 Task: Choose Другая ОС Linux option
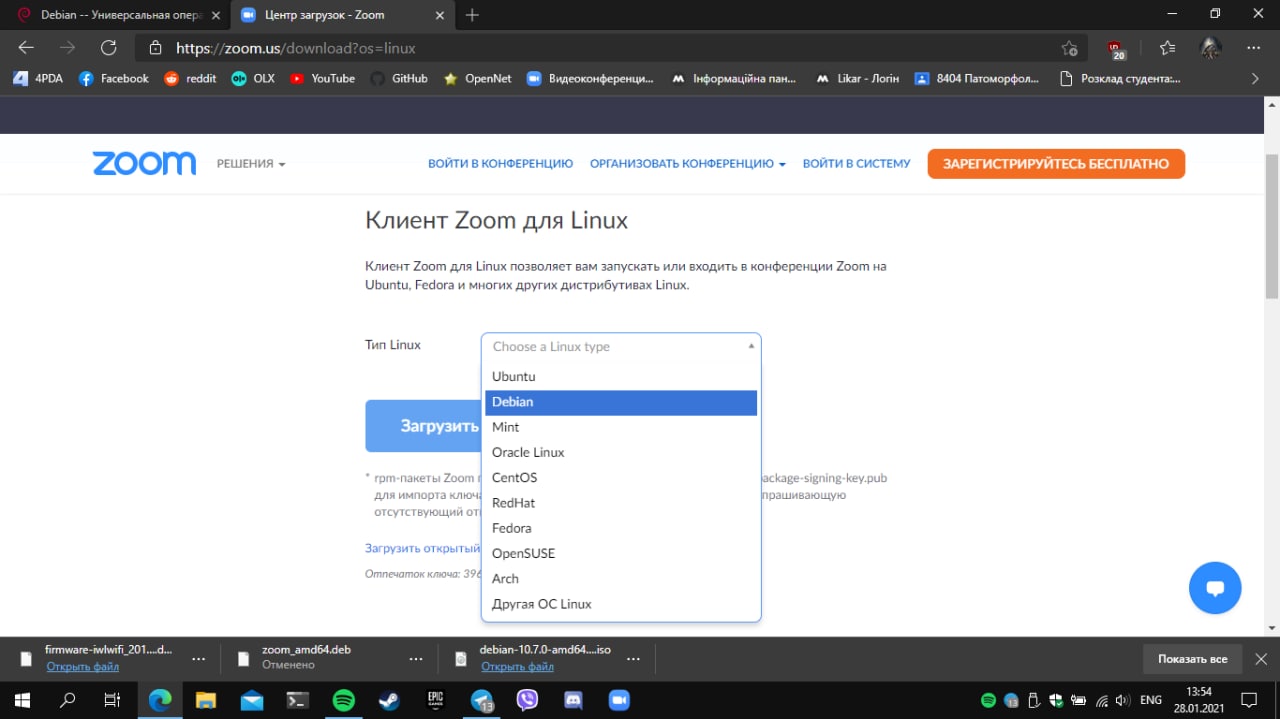pyautogui.click(x=621, y=604)
